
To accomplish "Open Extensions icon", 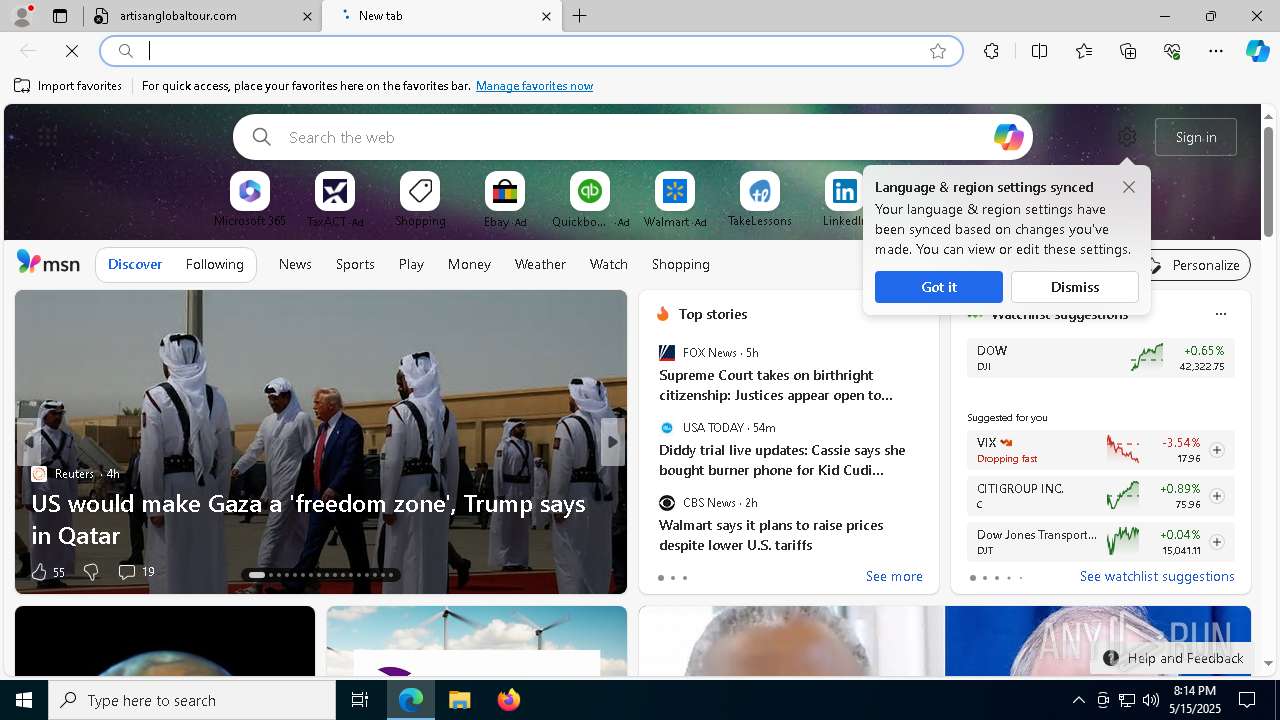I will [x=991, y=51].
